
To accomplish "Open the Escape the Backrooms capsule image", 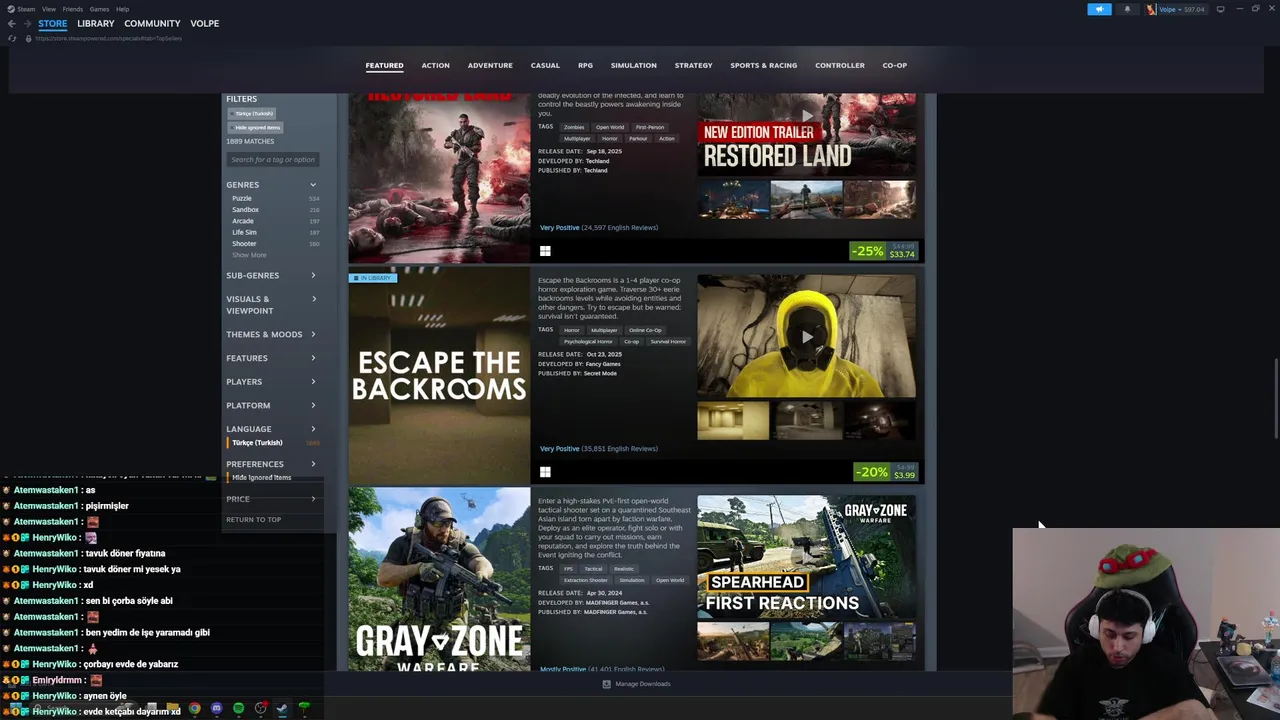I will click(x=439, y=376).
